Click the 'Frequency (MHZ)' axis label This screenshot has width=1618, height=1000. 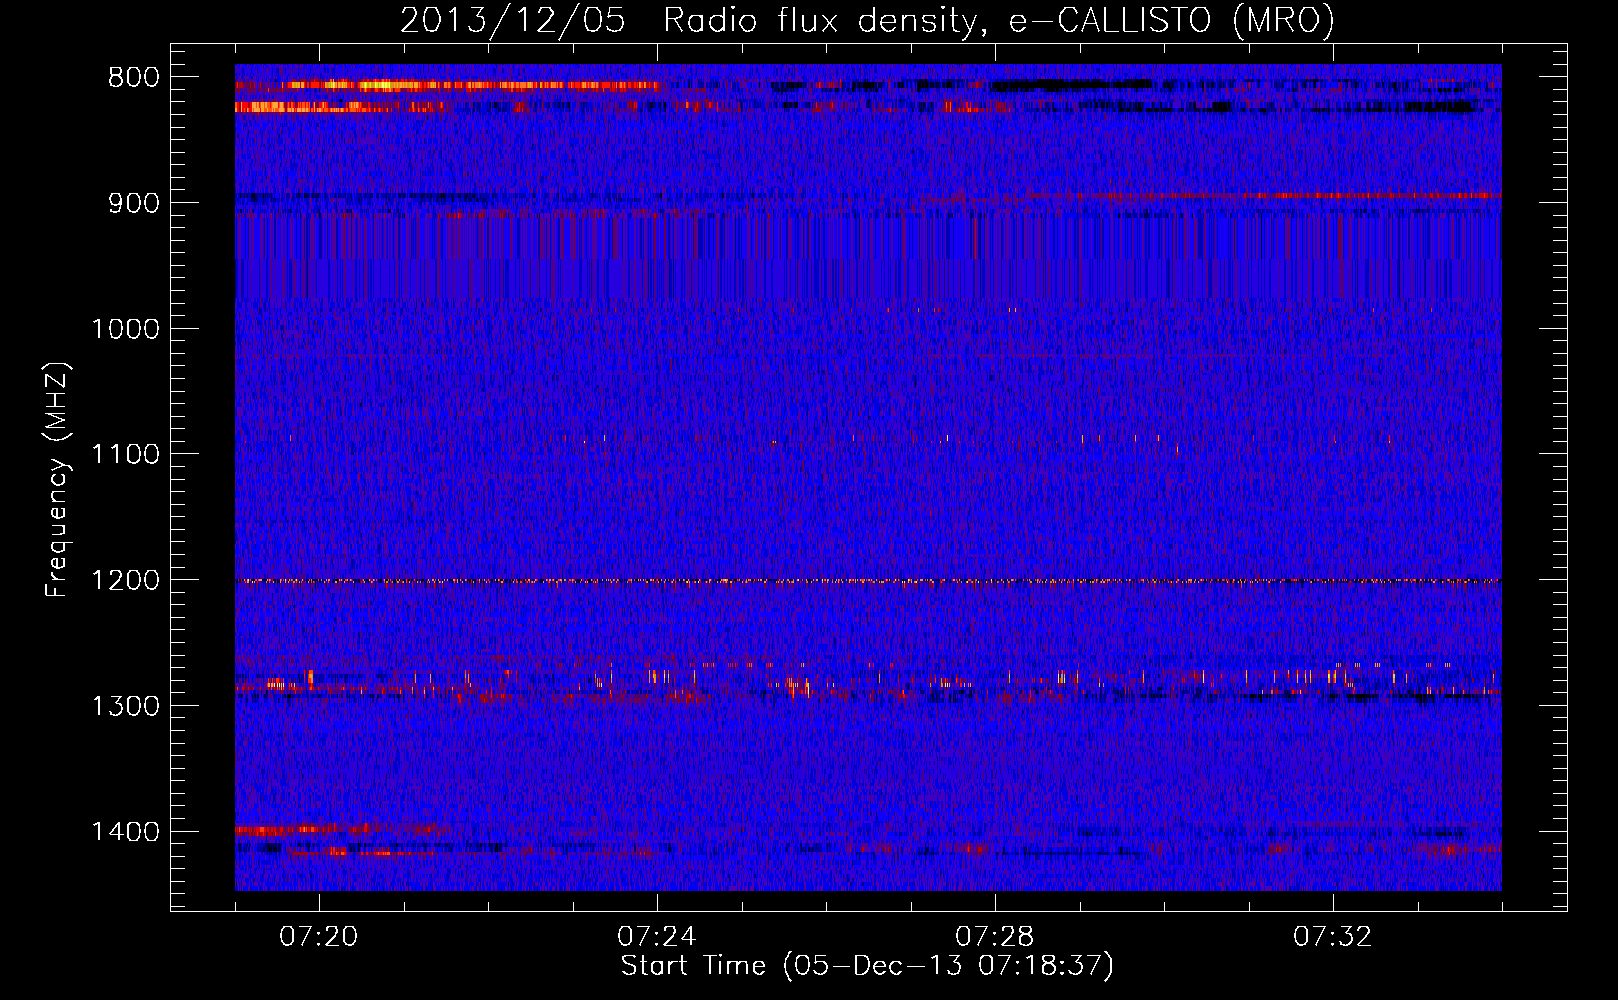(x=58, y=480)
